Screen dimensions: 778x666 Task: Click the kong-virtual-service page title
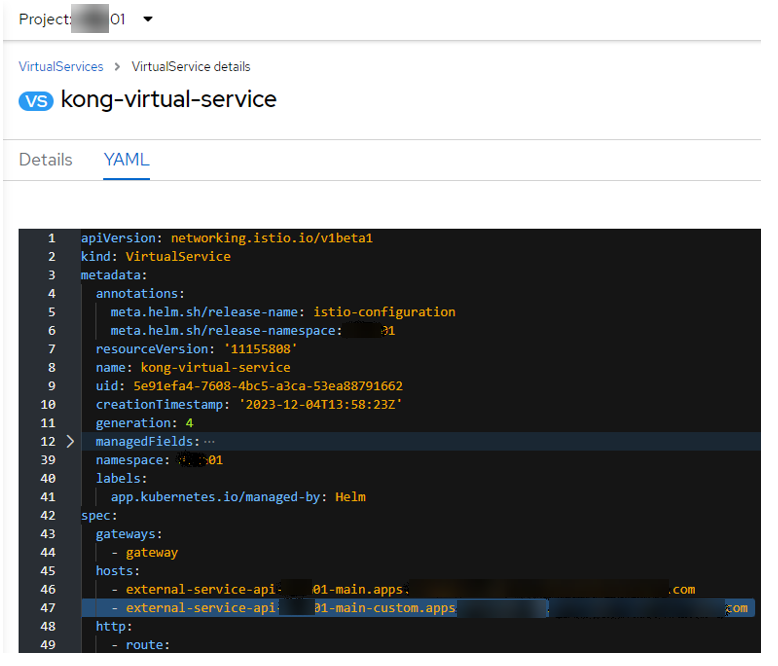click(x=169, y=99)
